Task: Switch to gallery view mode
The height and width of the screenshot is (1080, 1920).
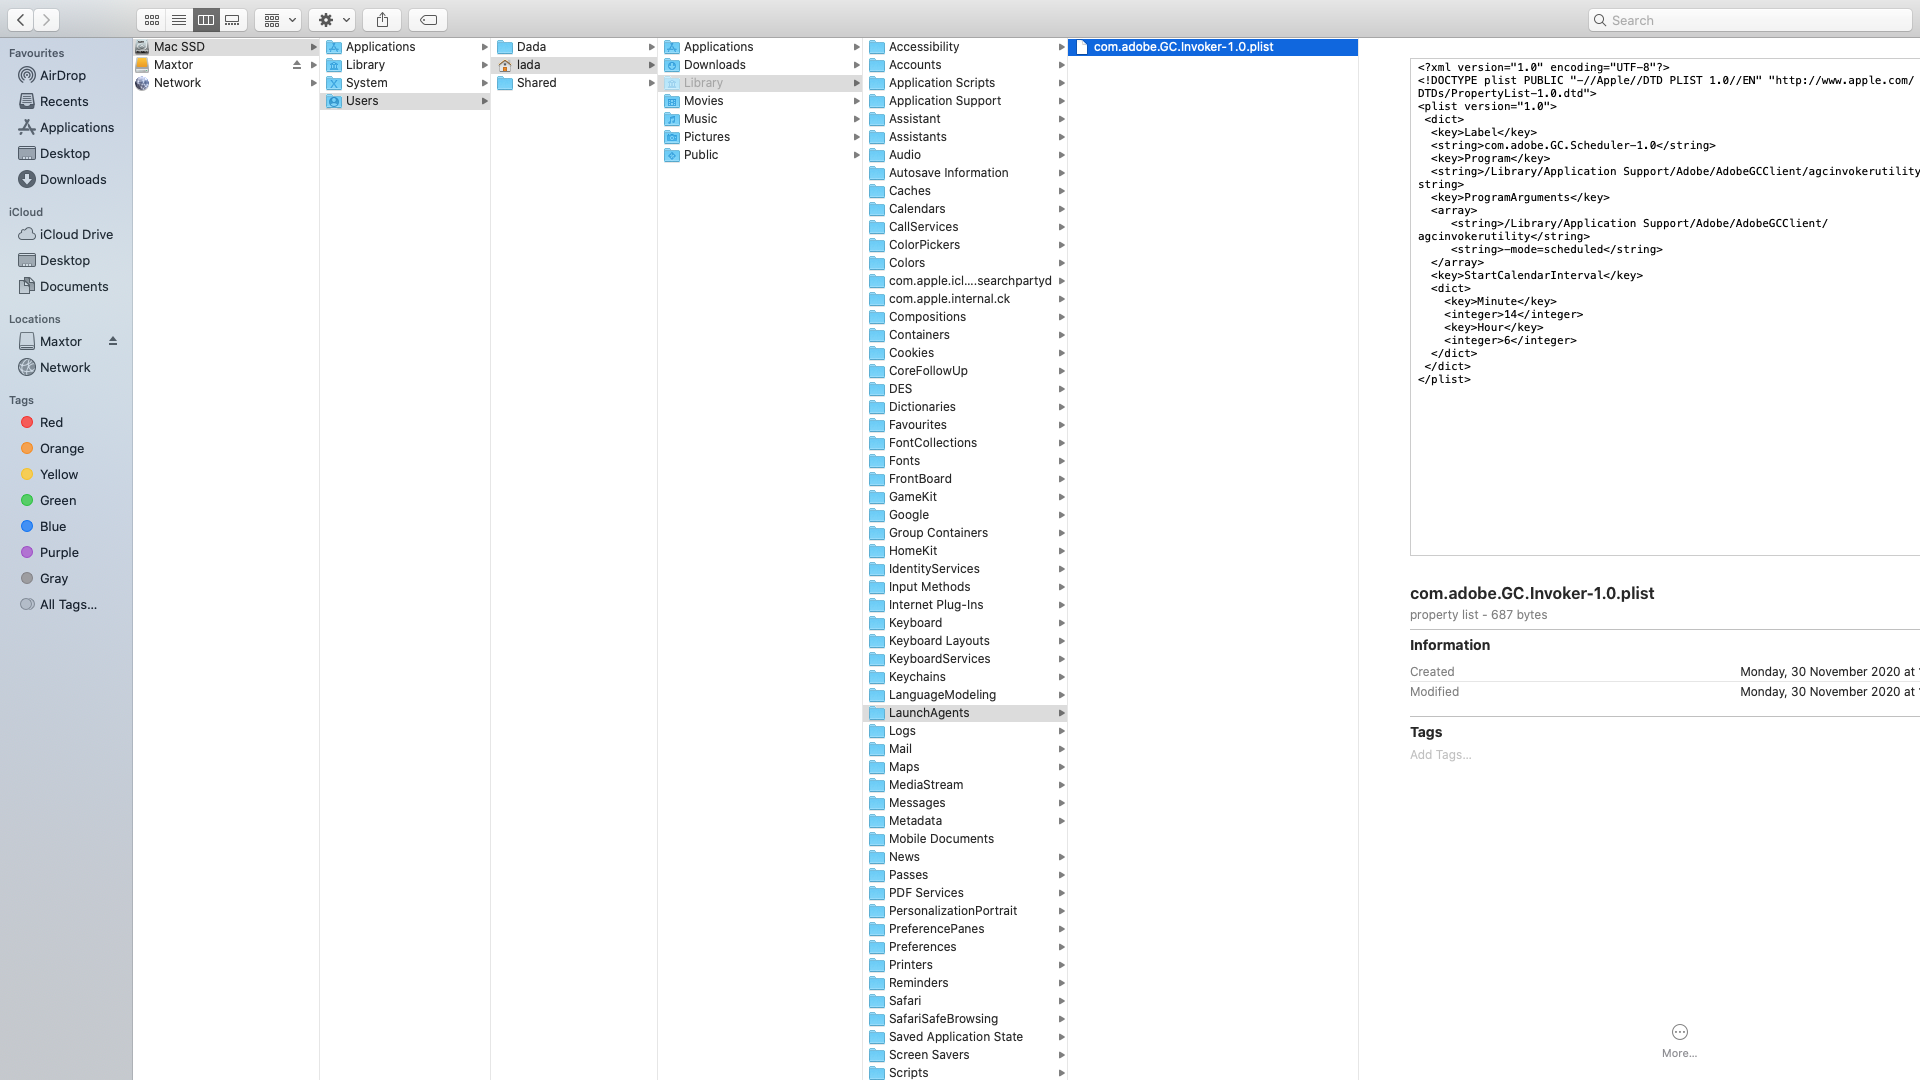Action: tap(233, 20)
